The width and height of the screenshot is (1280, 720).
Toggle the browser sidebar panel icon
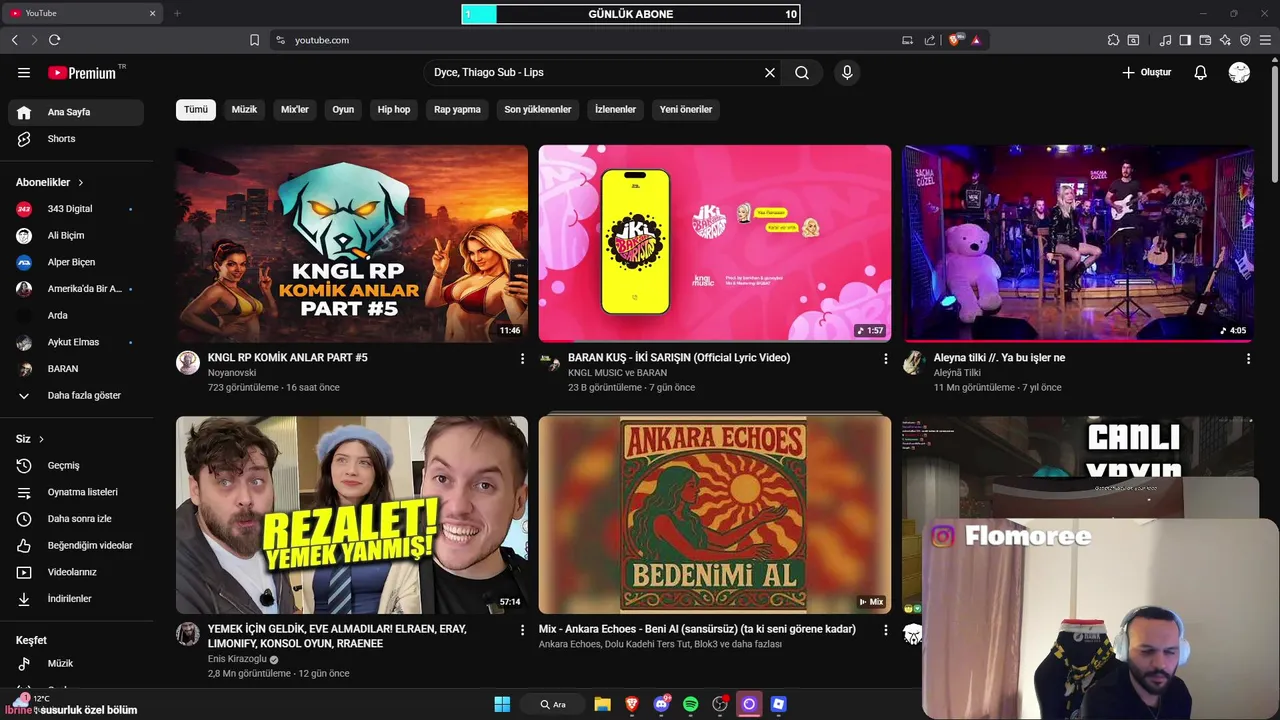coord(1185,40)
